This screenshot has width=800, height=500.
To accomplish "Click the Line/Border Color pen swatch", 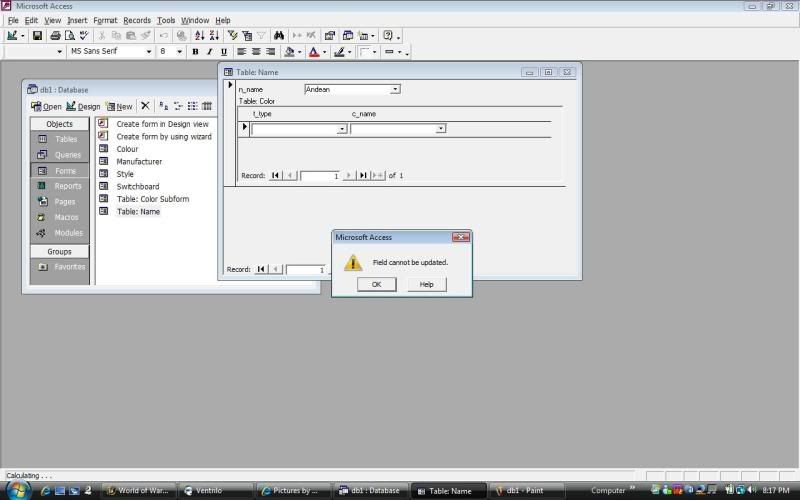I will pyautogui.click(x=339, y=52).
